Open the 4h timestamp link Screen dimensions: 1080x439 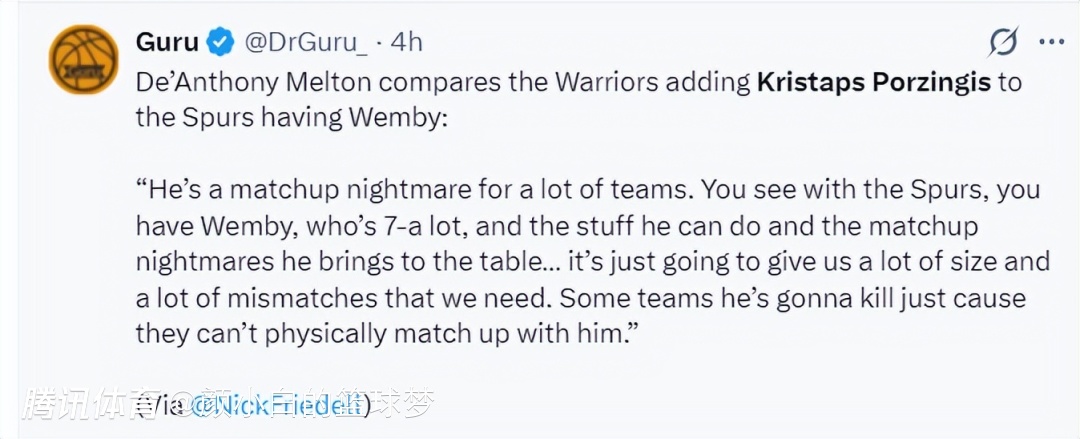pyautogui.click(x=407, y=42)
